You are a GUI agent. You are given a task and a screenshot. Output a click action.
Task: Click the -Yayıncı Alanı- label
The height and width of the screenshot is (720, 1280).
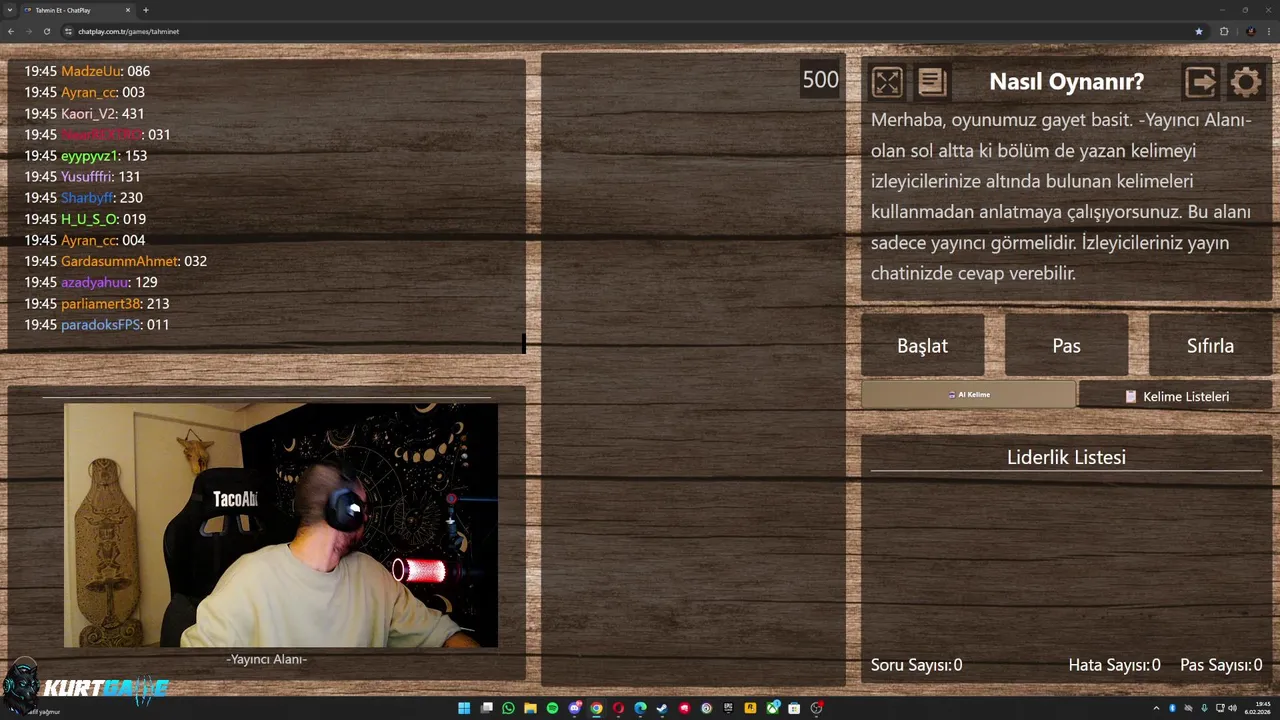(x=266, y=659)
